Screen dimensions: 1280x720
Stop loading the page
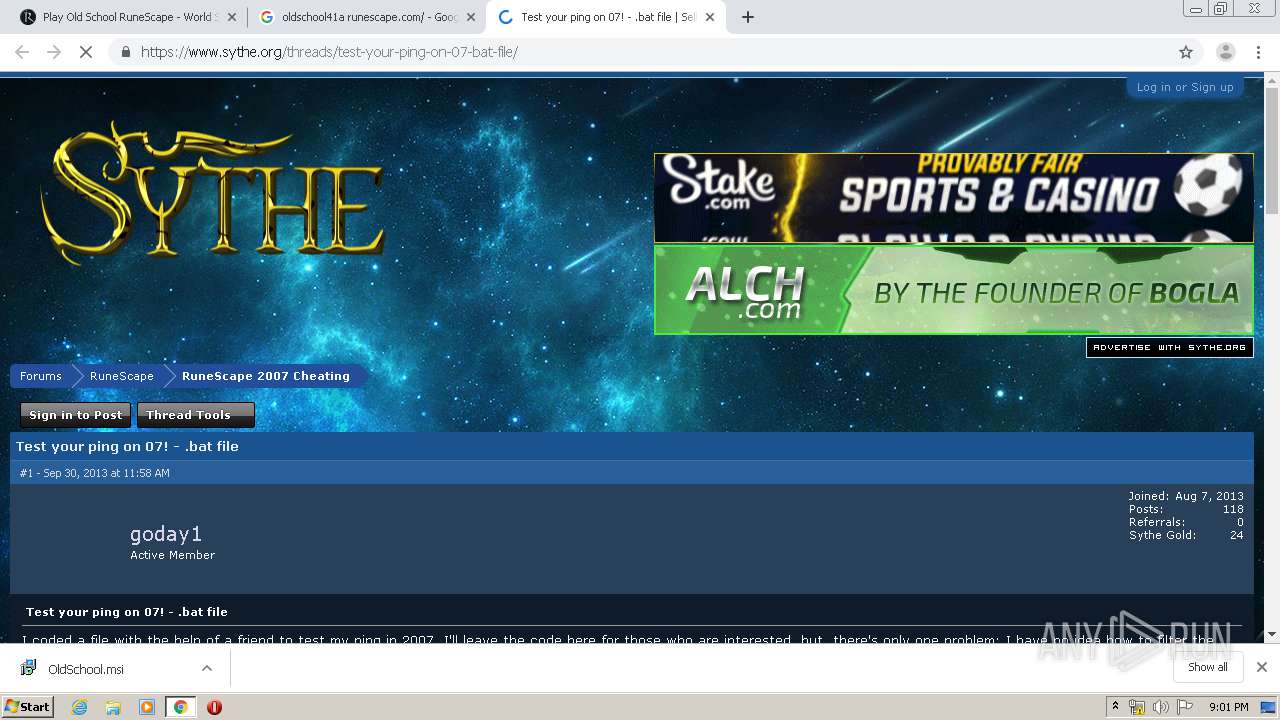(86, 52)
